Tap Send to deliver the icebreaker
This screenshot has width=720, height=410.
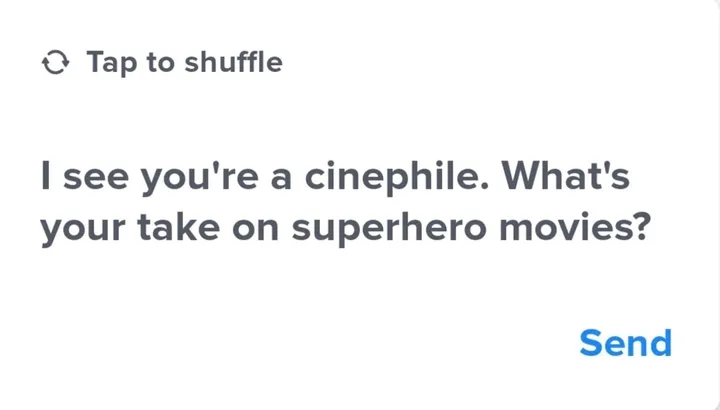(625, 343)
